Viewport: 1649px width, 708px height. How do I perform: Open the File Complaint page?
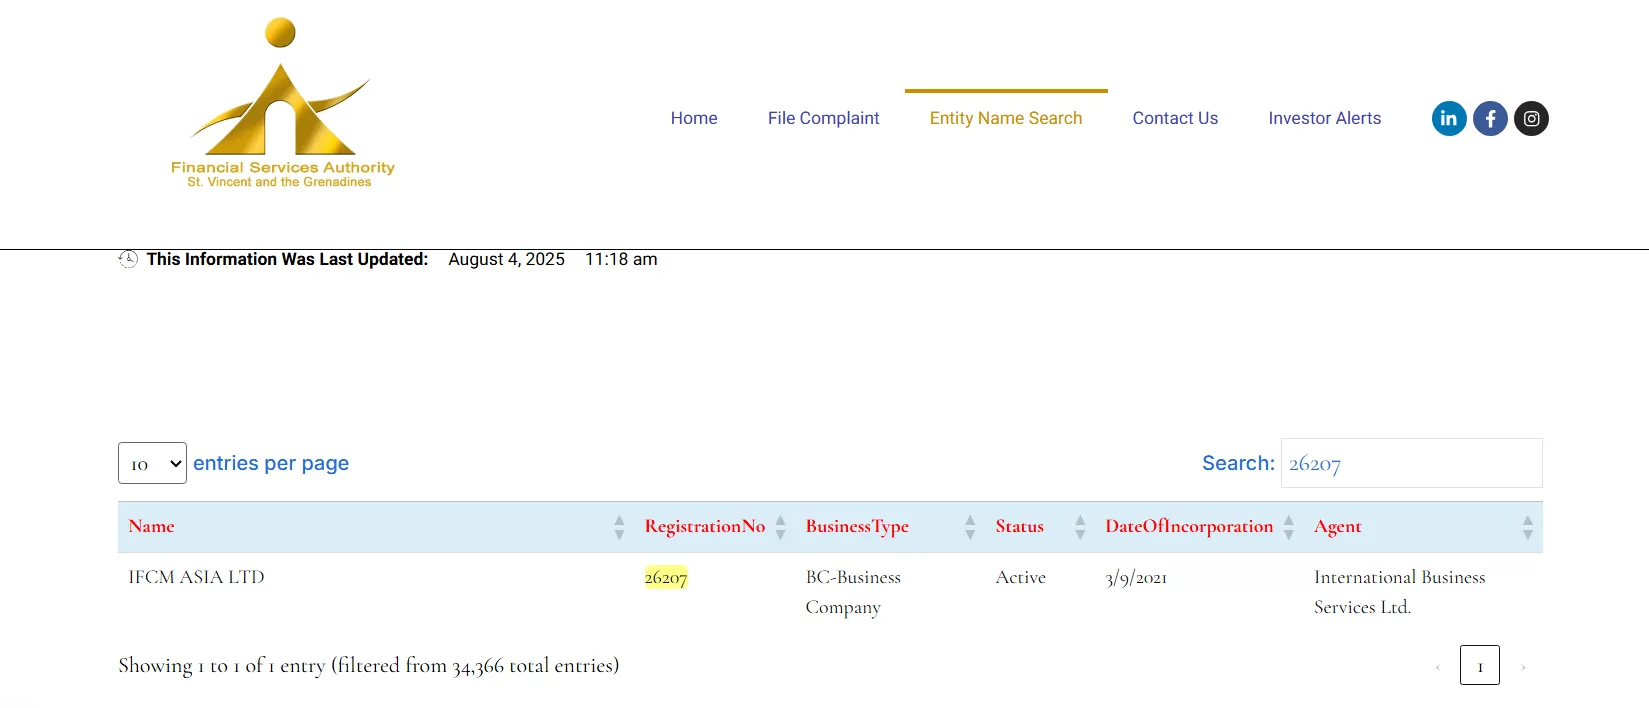pos(823,118)
